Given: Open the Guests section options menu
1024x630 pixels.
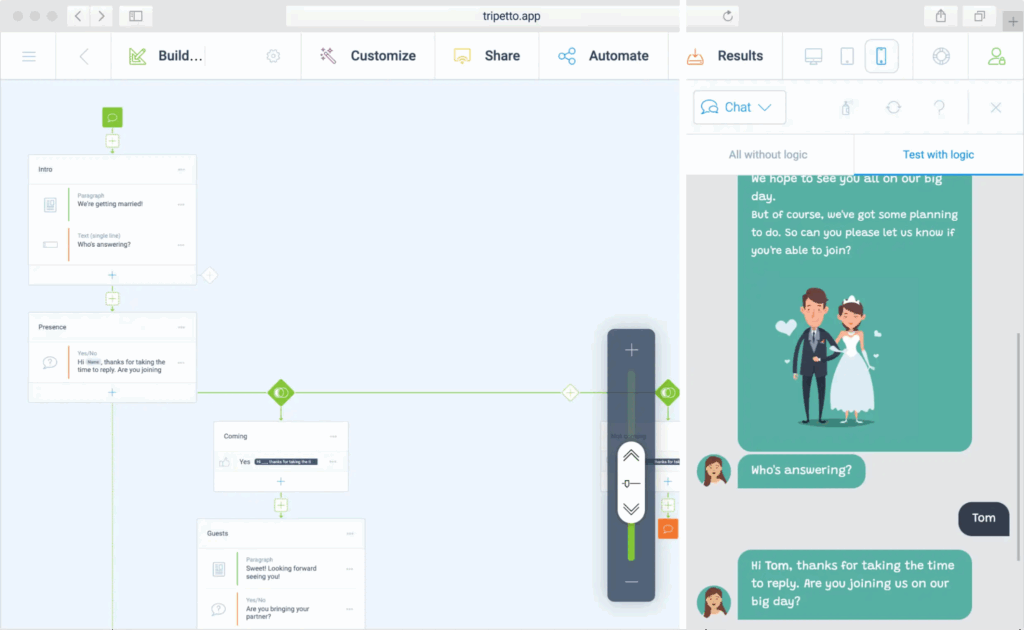Looking at the screenshot, I should [x=350, y=534].
